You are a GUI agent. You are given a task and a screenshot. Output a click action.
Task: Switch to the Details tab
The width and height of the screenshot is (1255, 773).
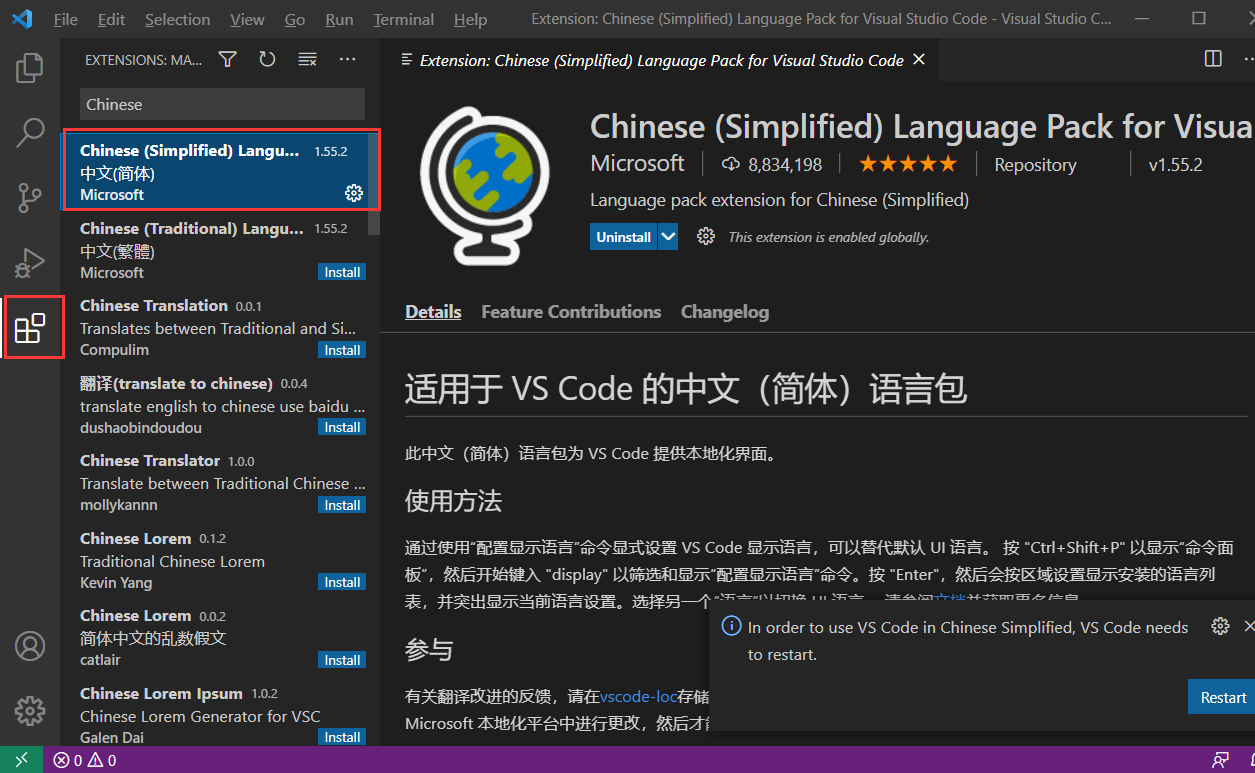433,312
